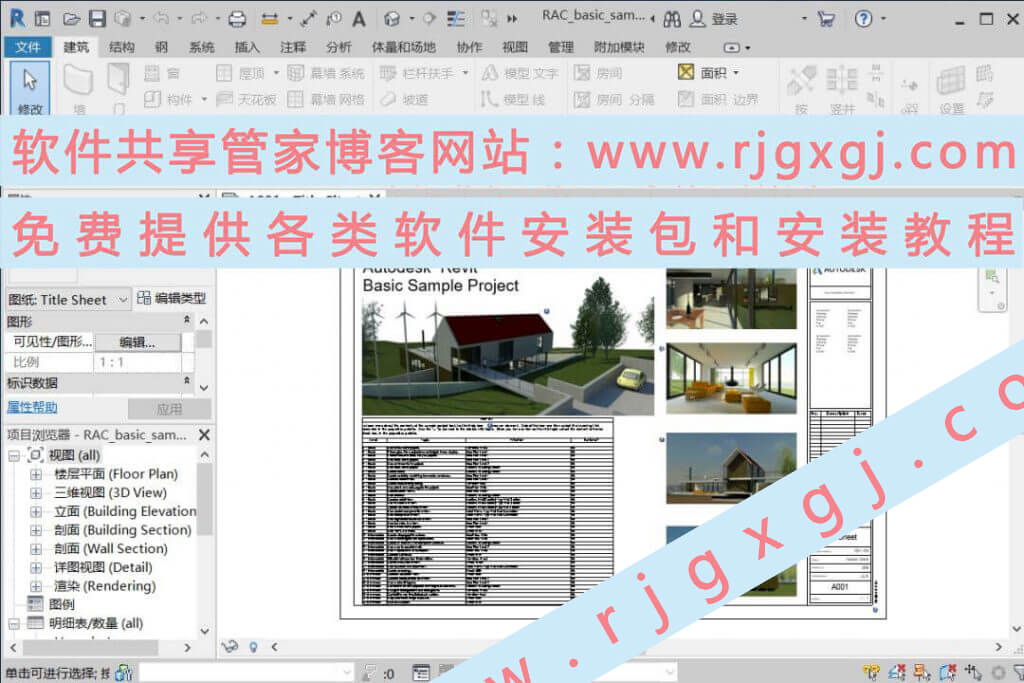The height and width of the screenshot is (683, 1024).
Task: Choose the Aligned Dimension tool icon
Action: pos(308,19)
